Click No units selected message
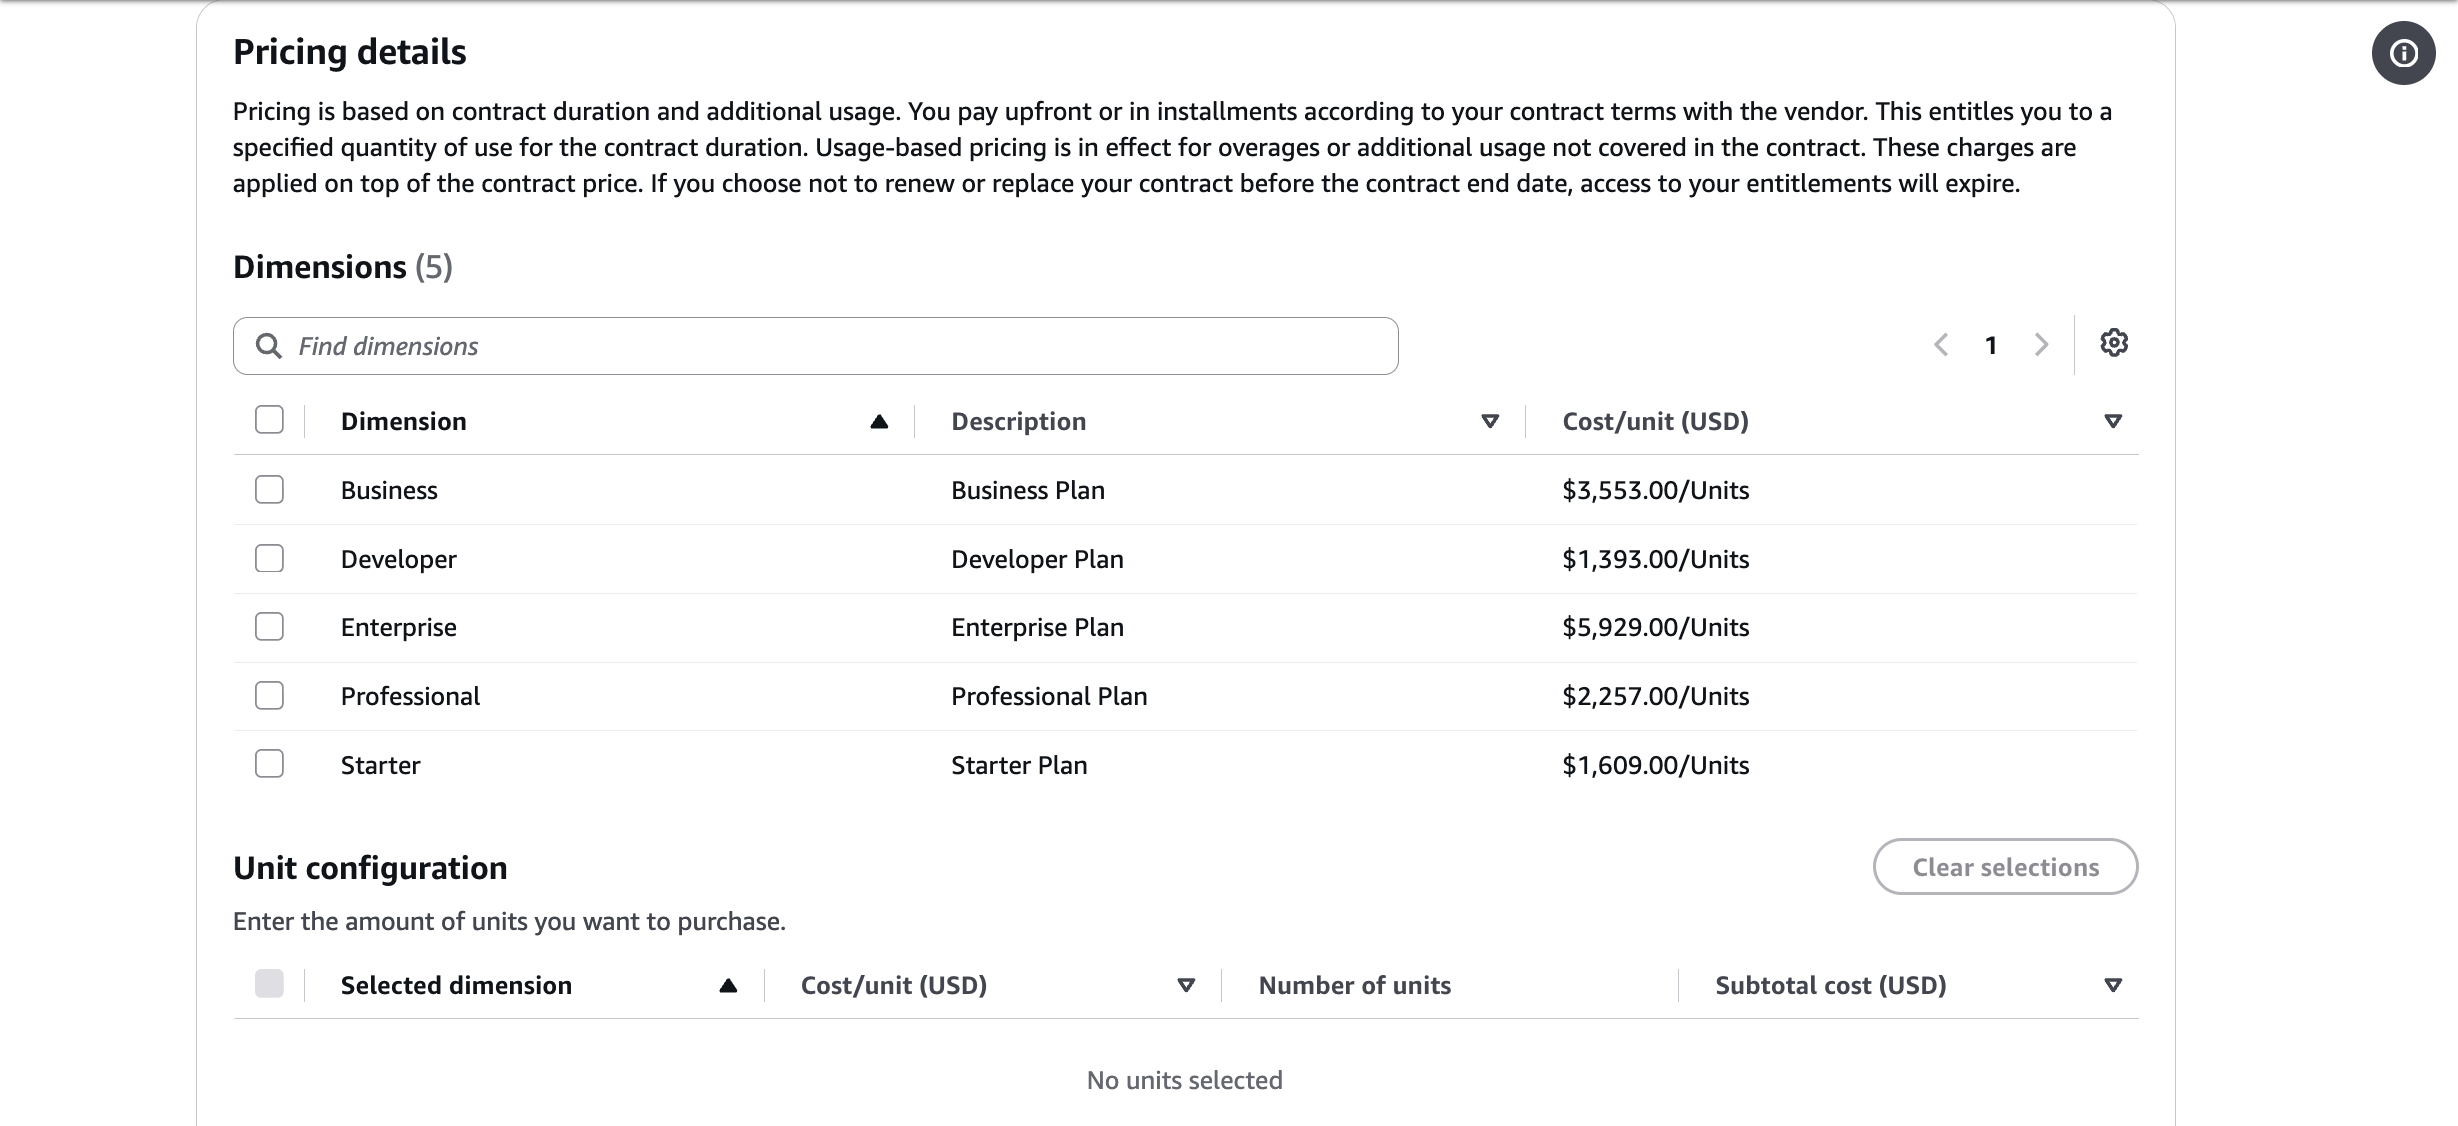2458x1126 pixels. click(x=1185, y=1081)
